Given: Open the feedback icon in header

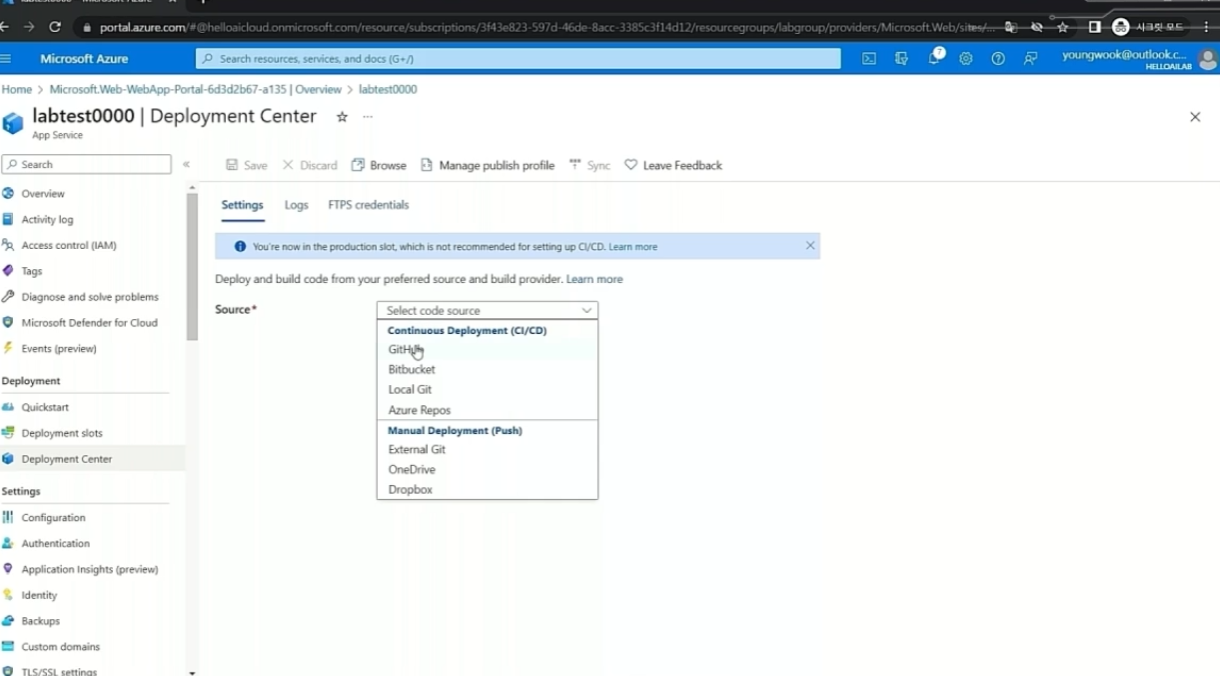Looking at the screenshot, I should coord(1030,59).
